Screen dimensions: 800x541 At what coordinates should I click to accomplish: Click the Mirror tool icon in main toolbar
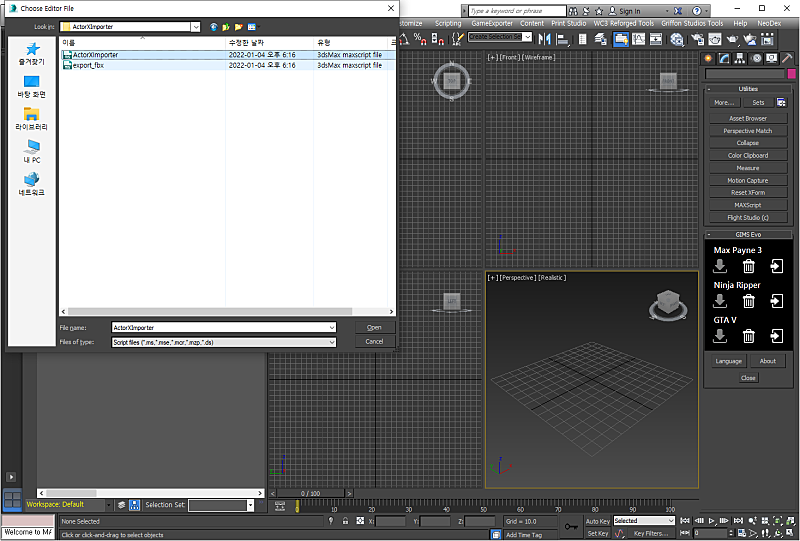546,38
